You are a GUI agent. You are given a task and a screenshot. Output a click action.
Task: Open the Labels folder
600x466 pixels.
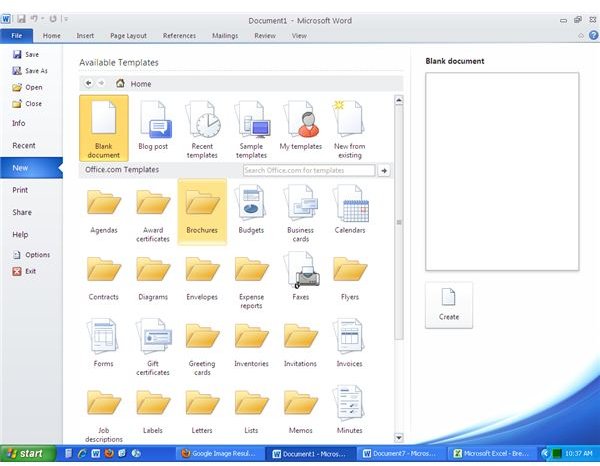pos(153,411)
